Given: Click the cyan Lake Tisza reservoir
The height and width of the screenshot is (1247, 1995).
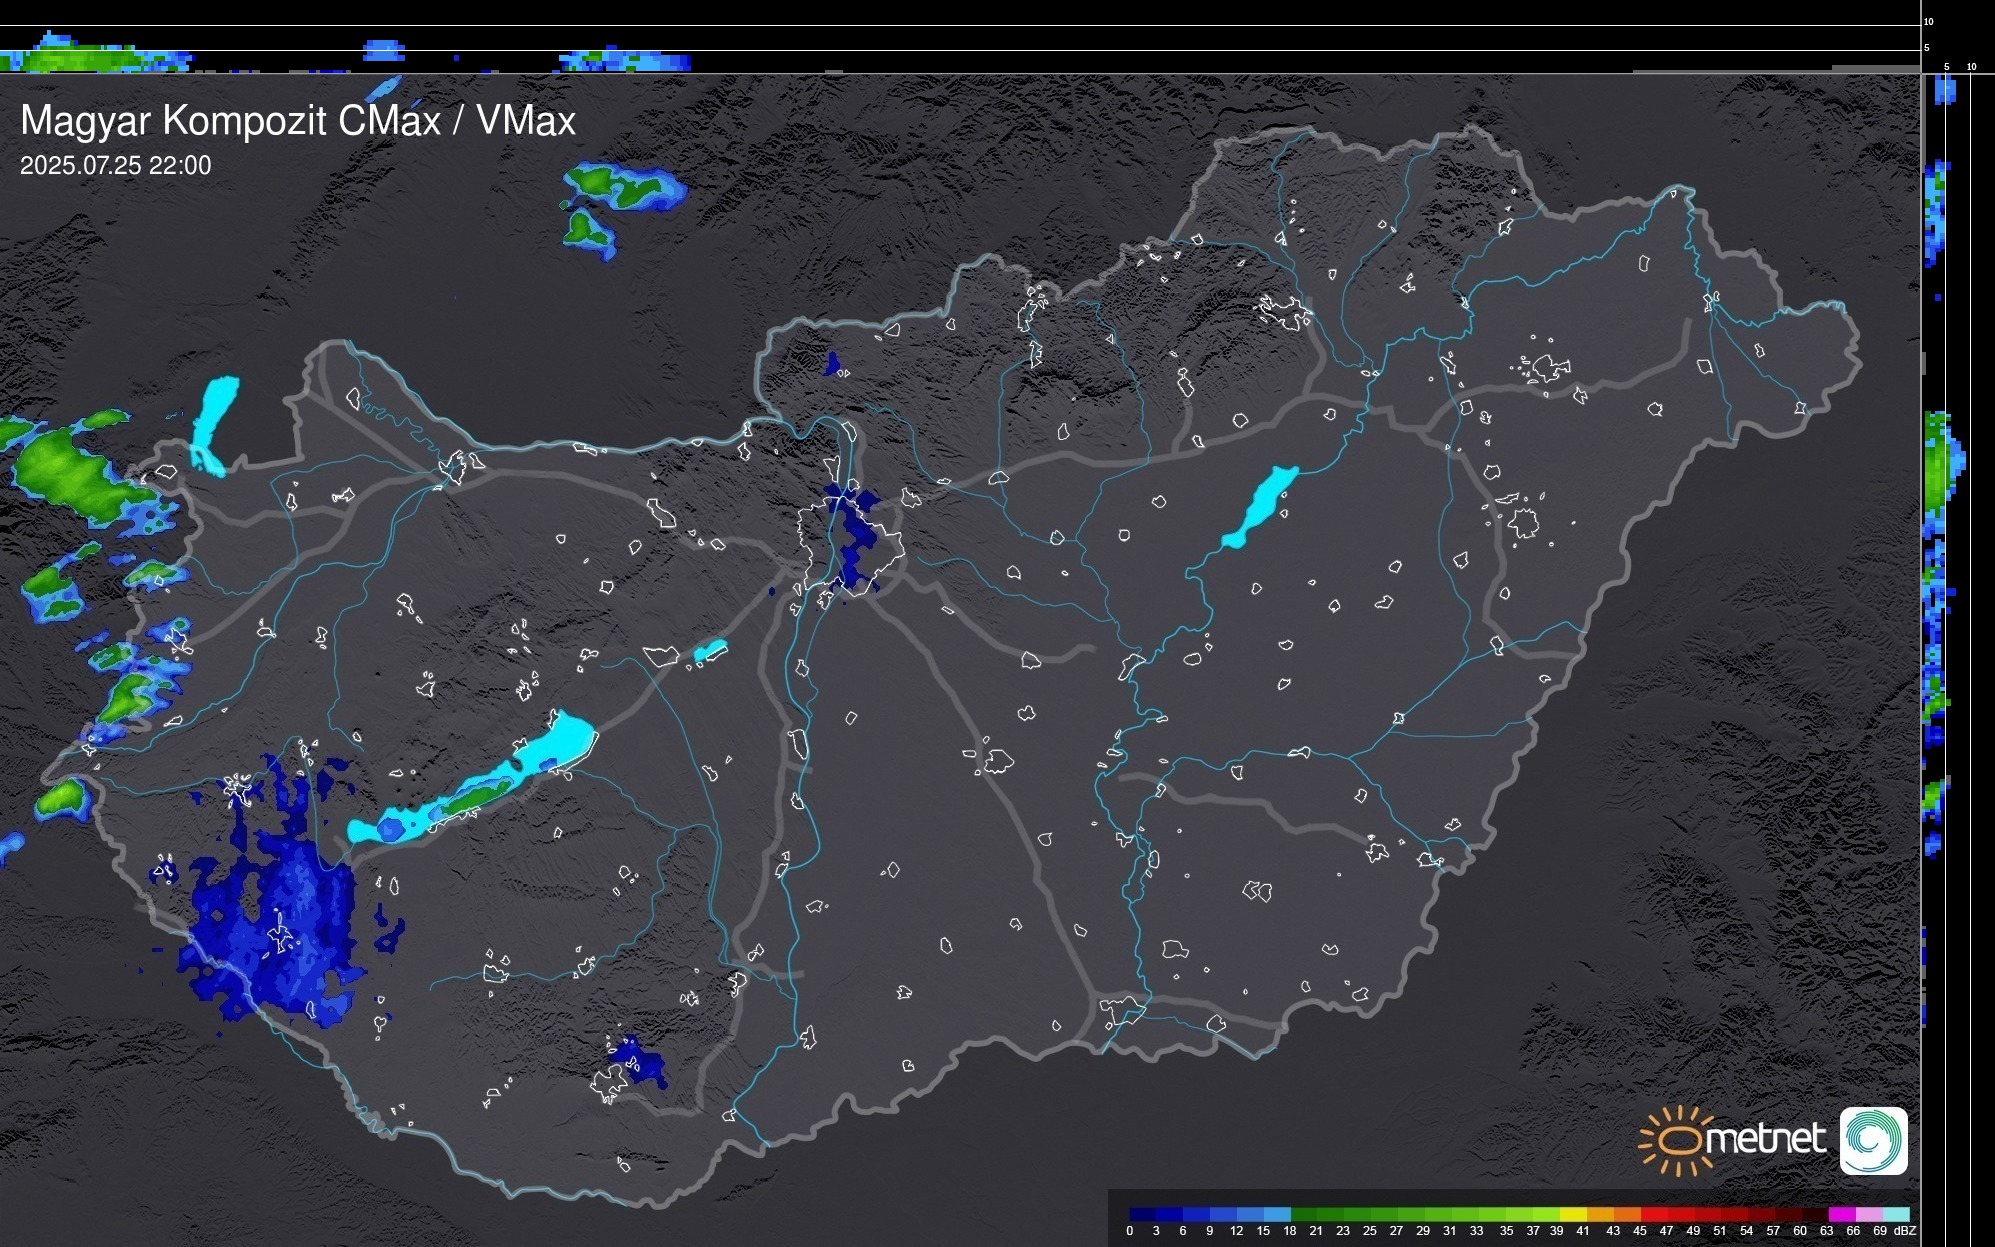Looking at the screenshot, I should tap(1260, 507).
